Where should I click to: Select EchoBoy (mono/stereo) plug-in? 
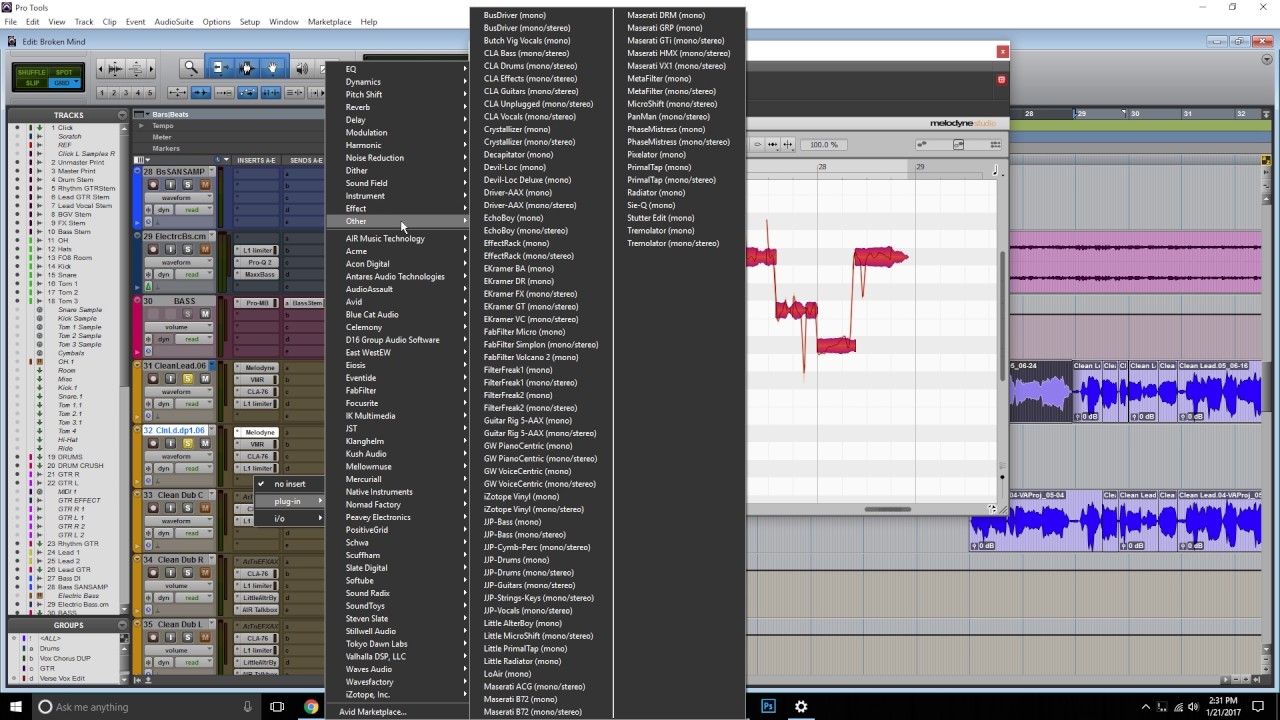[x=525, y=231]
